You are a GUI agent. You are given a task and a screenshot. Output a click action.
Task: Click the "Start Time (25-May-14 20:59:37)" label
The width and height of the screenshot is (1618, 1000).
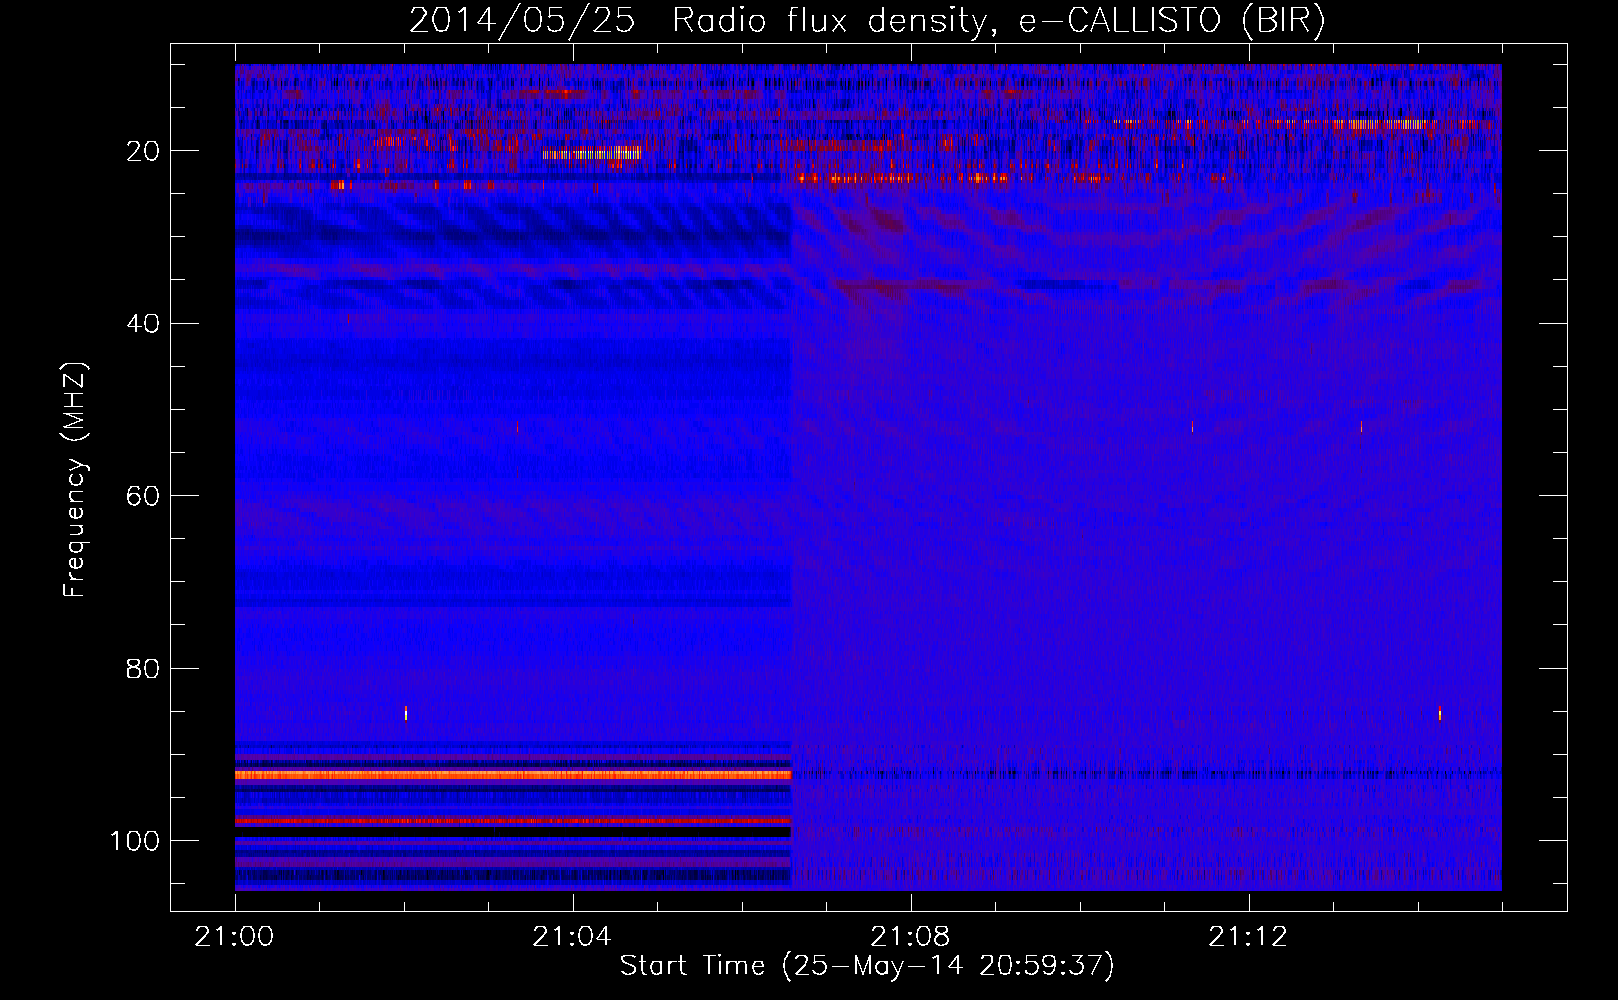tap(867, 966)
